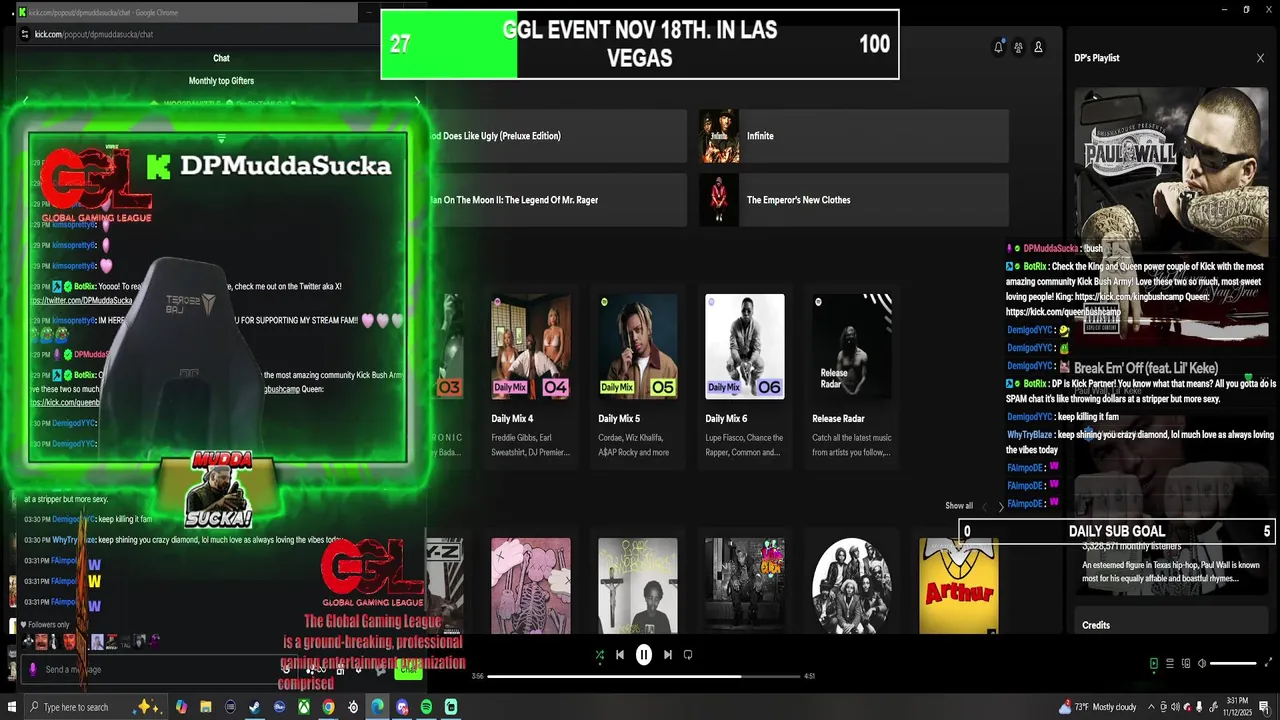The width and height of the screenshot is (1280, 720).
Task: Open the Spotify notifications bell
Action: pyautogui.click(x=998, y=47)
